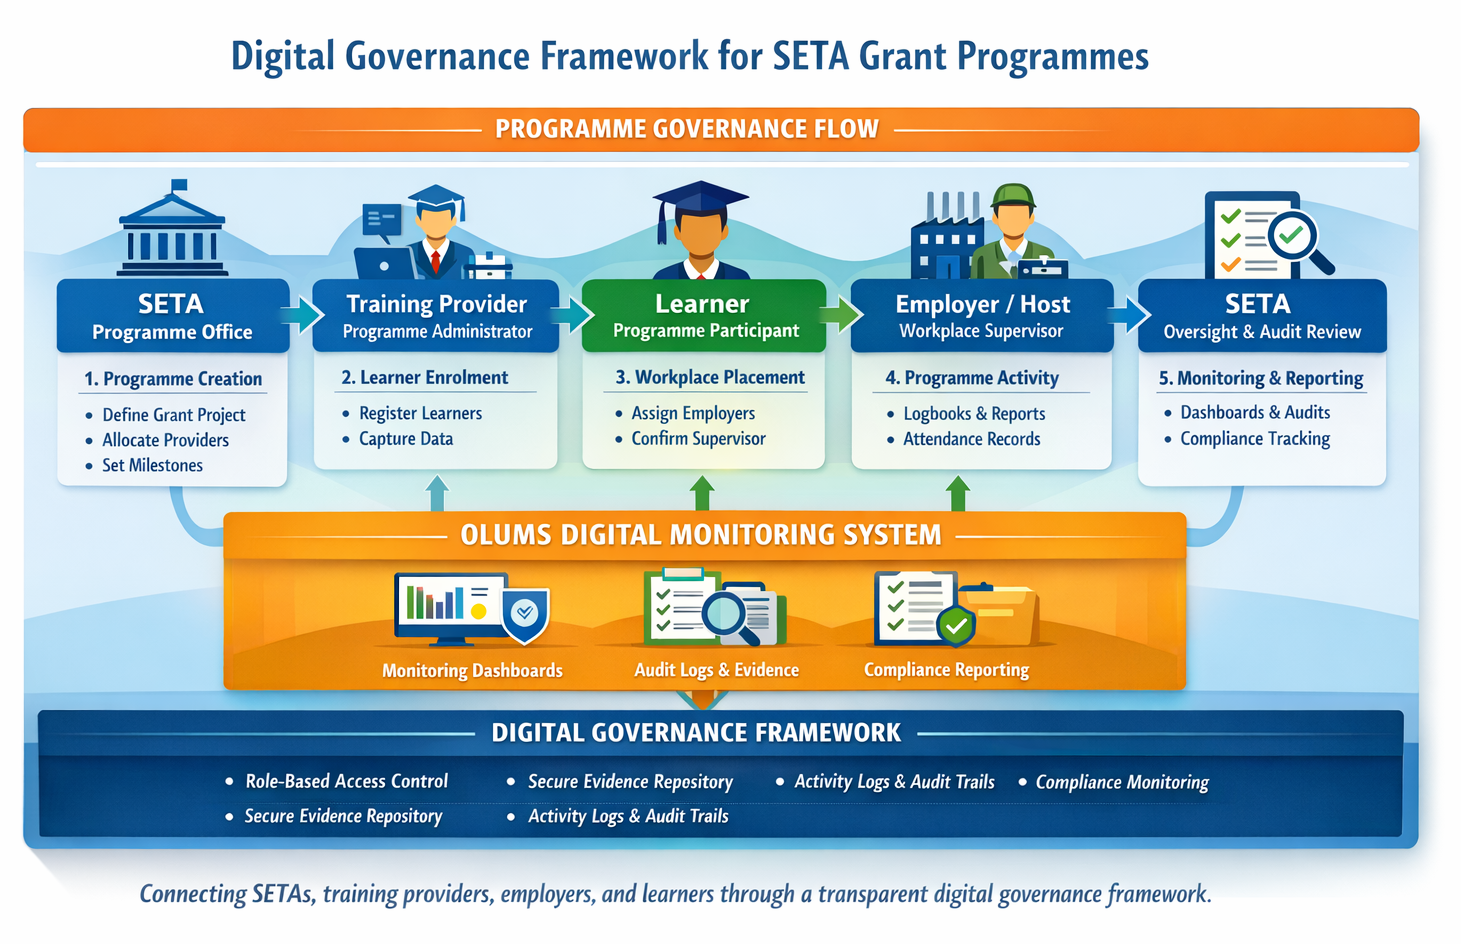Click the Audit Logs & Evidence clipboard icon
1461x944 pixels.
point(715,608)
